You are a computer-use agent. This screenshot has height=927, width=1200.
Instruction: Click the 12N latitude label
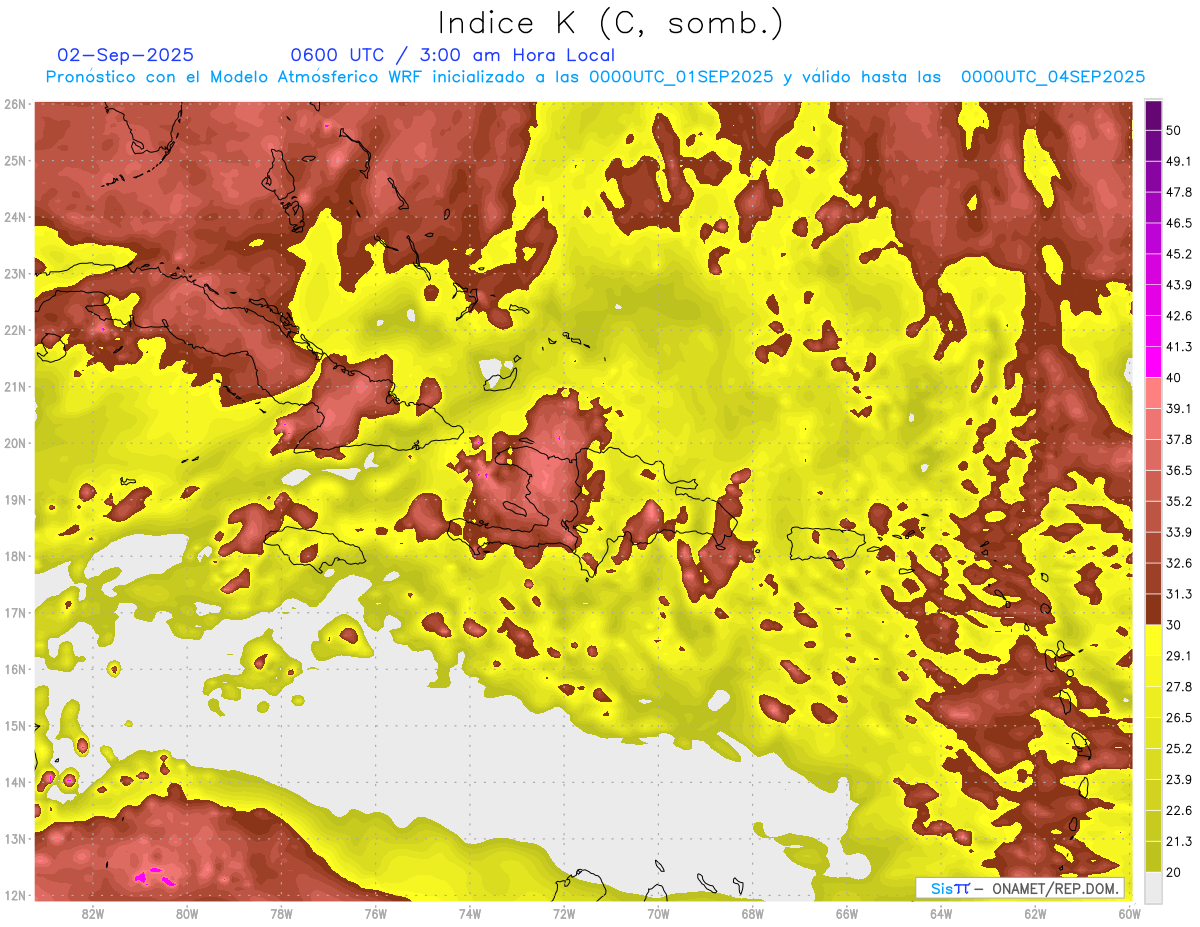point(15,895)
